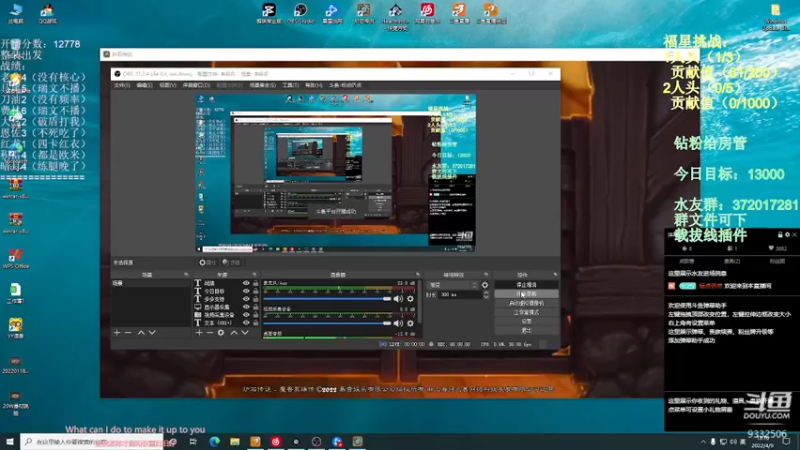Decrease transition duration with down arrow
Screen dimensions: 800x450
(x=486, y=297)
